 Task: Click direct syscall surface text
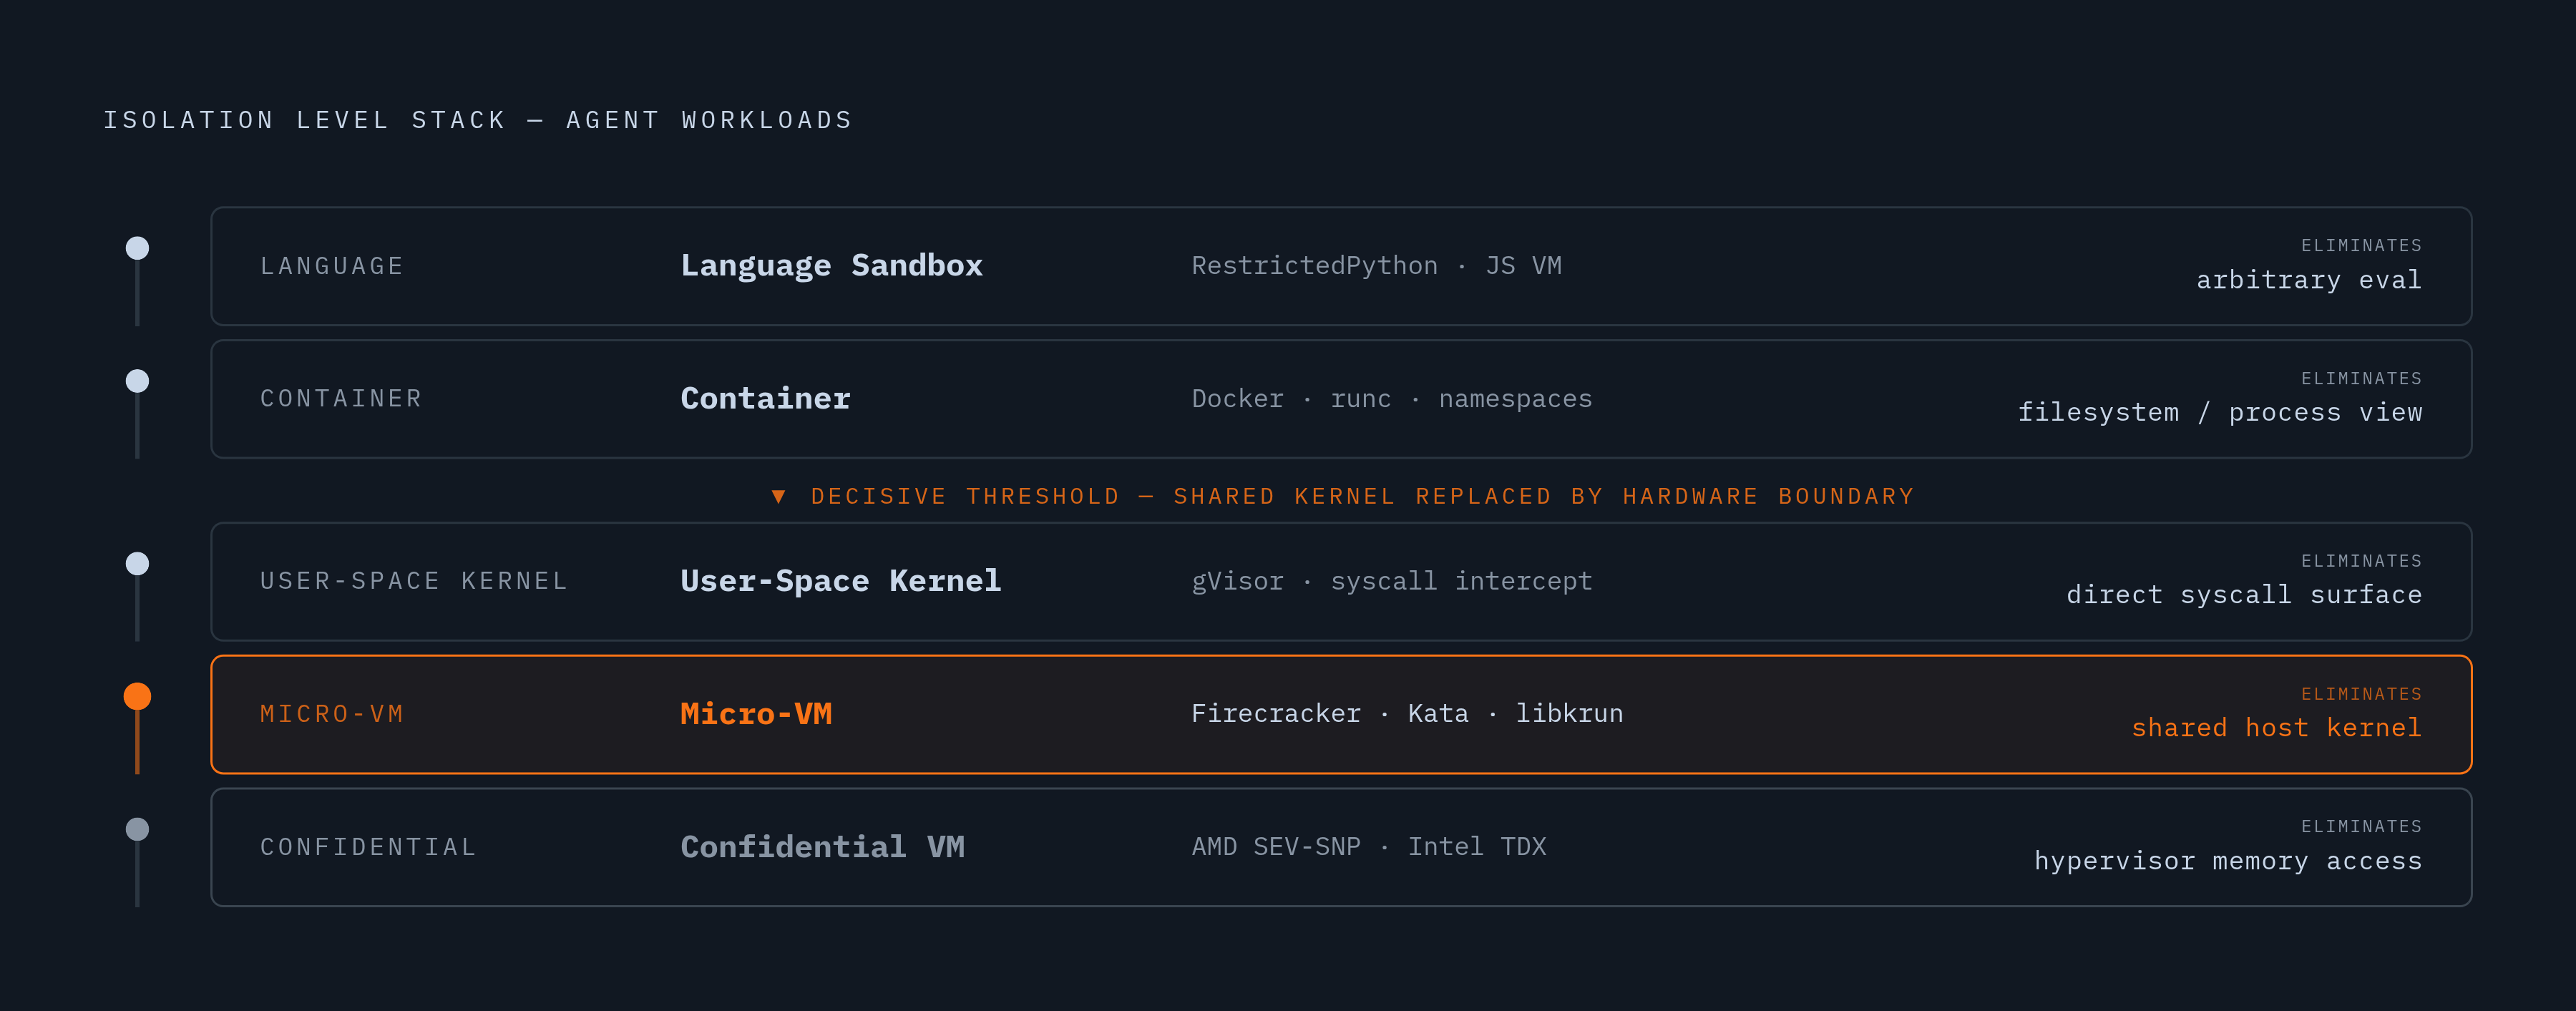(x=2244, y=595)
